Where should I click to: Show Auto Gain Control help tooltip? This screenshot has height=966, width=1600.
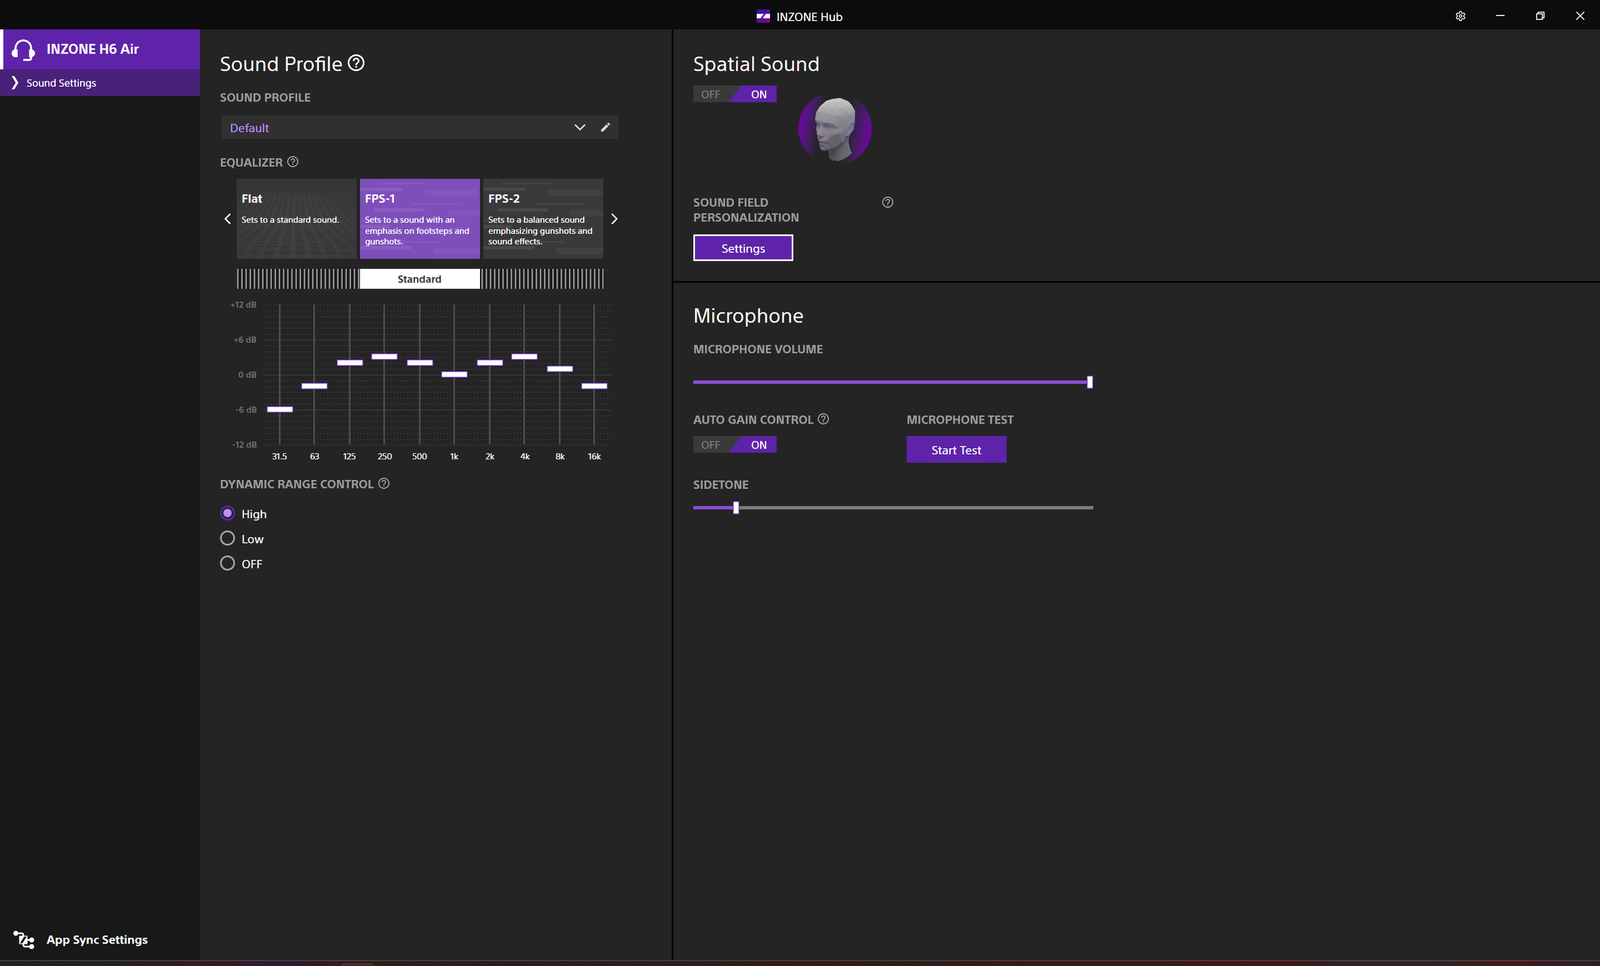(x=823, y=419)
